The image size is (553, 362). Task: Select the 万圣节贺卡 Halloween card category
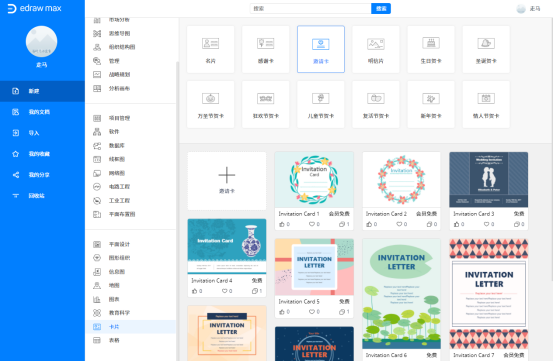coord(211,104)
